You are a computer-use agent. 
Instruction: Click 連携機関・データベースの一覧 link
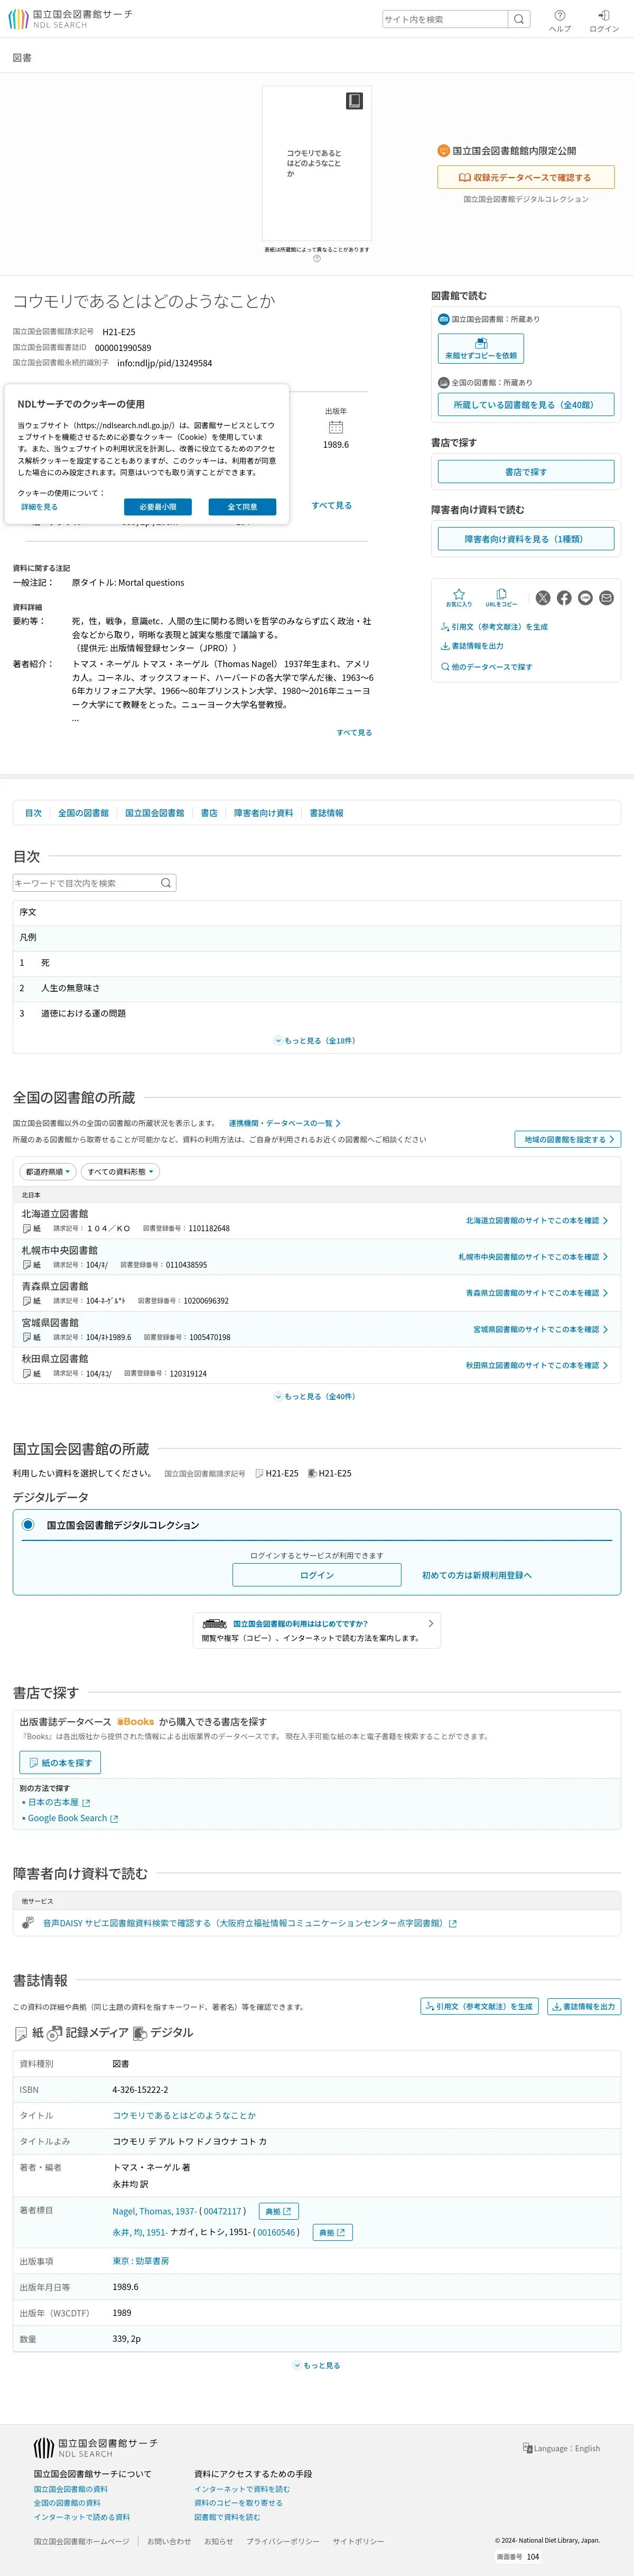285,1123
